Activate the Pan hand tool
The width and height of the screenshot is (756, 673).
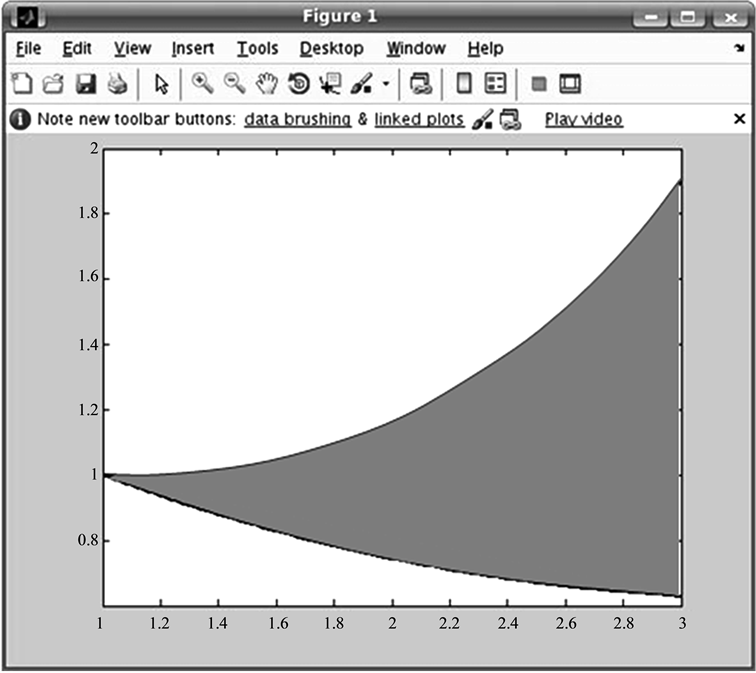tap(266, 84)
